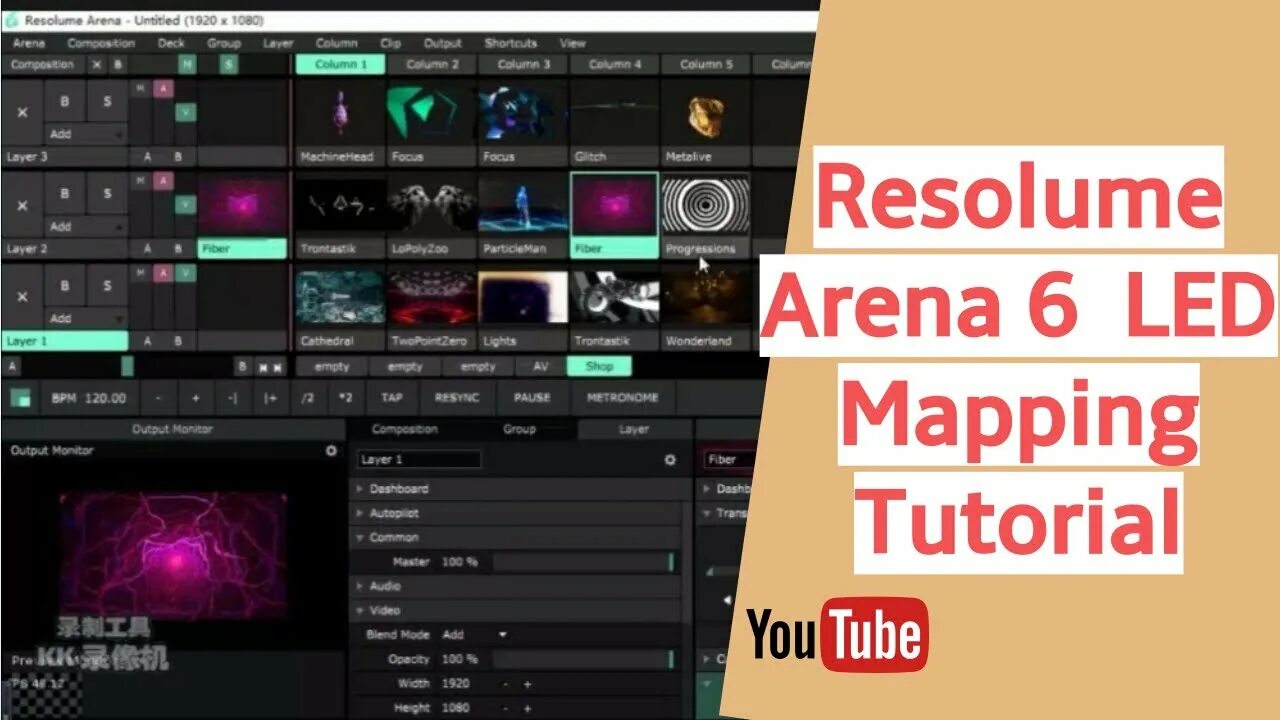Click the Opacity 100 % slider
This screenshot has height=720, width=1280.
[583, 659]
